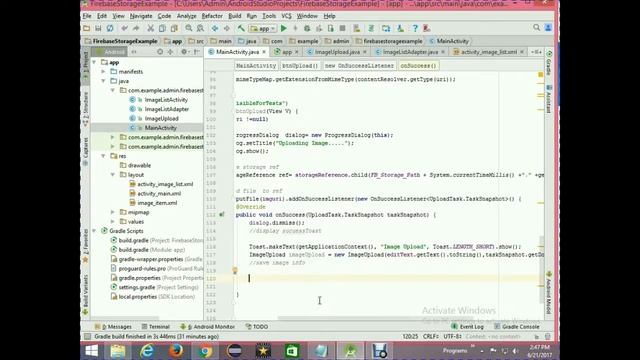Click the Cut scissors icon
The image size is (640, 360).
pyautogui.click(x=151, y=28)
